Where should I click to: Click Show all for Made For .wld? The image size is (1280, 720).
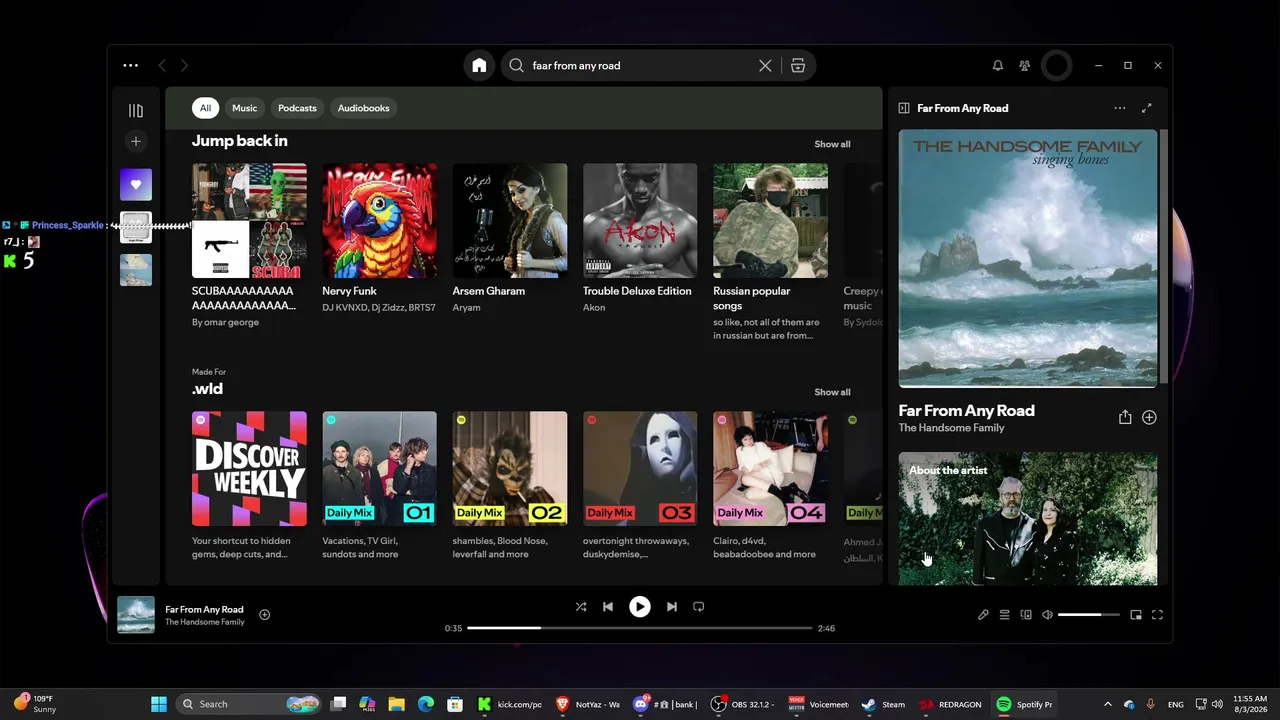832,392
